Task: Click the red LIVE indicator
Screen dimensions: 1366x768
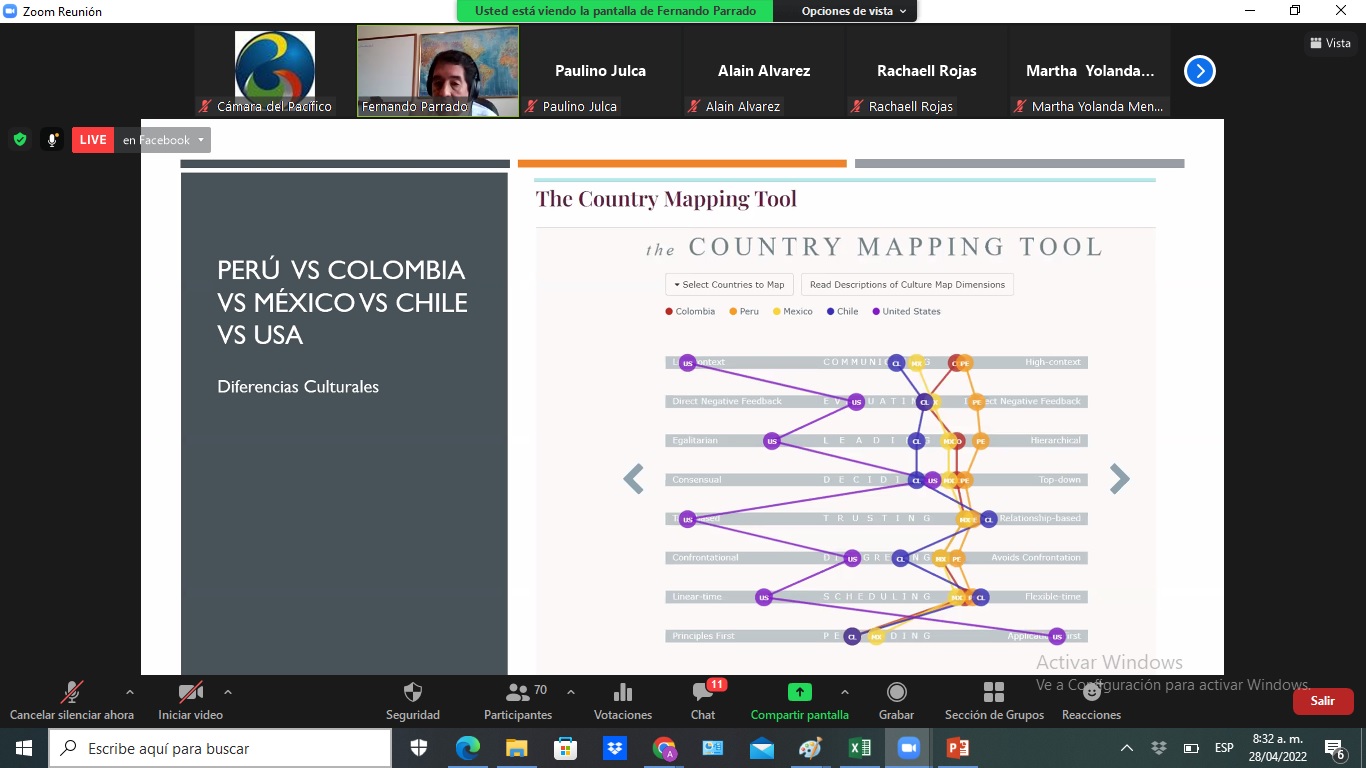Action: (x=93, y=140)
